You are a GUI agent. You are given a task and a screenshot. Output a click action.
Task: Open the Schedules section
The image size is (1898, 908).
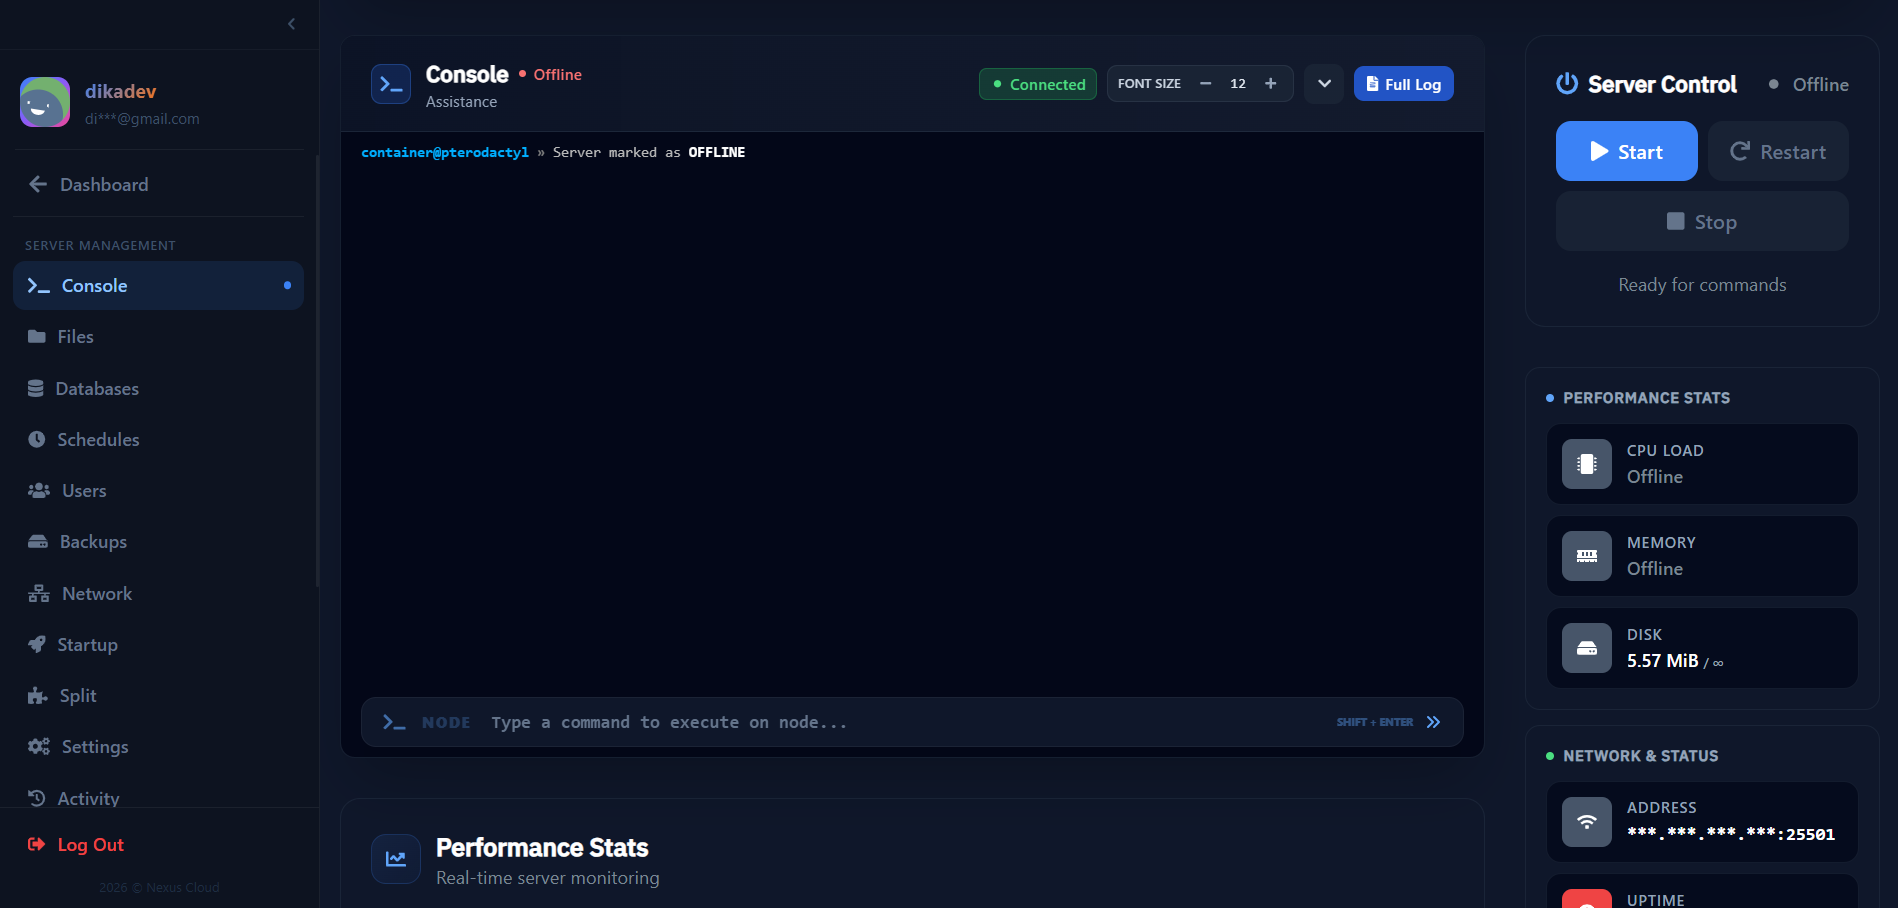pyautogui.click(x=158, y=439)
